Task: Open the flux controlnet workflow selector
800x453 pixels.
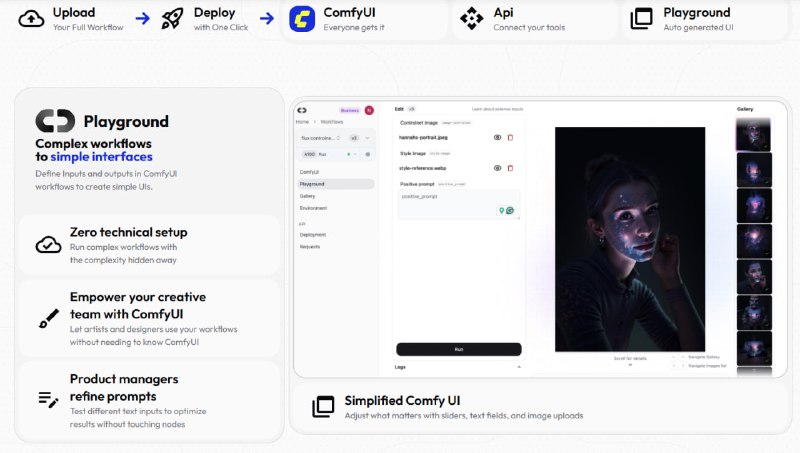Action: coord(321,138)
